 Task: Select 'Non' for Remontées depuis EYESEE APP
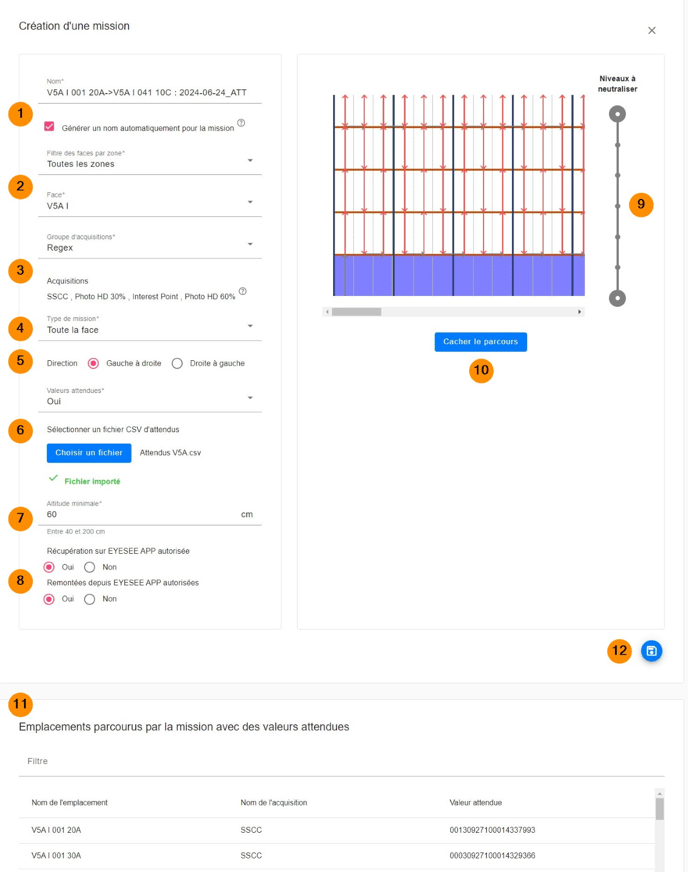tap(90, 599)
